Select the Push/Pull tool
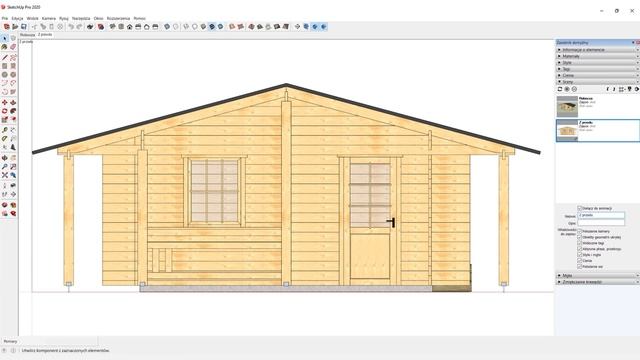Viewport: 640px width, 360px height. tap(13, 102)
